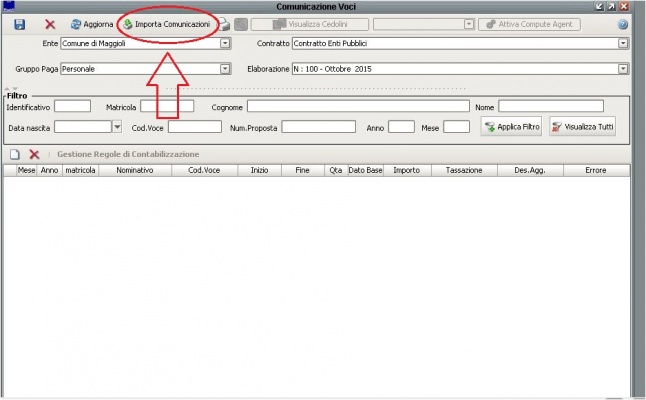Click Attiva Compute Agent button

coord(529,24)
